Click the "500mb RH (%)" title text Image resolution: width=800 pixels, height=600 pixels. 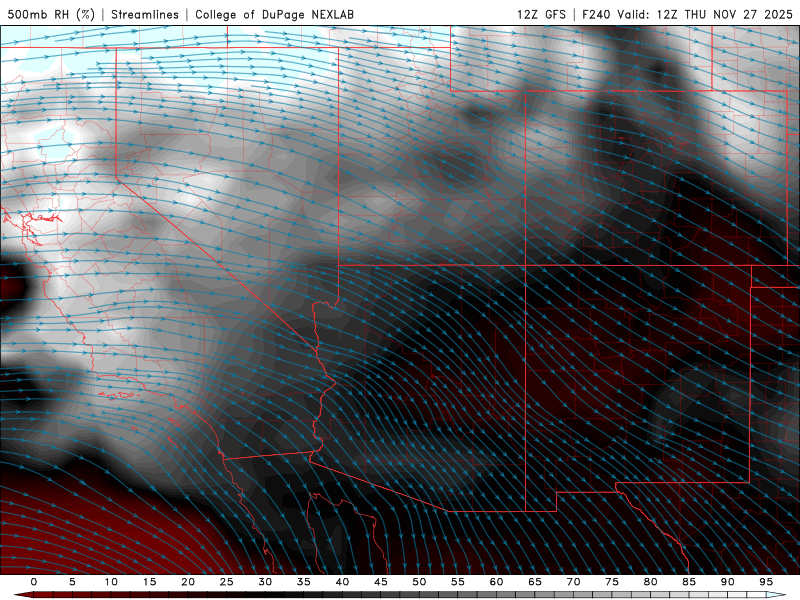pyautogui.click(x=51, y=14)
